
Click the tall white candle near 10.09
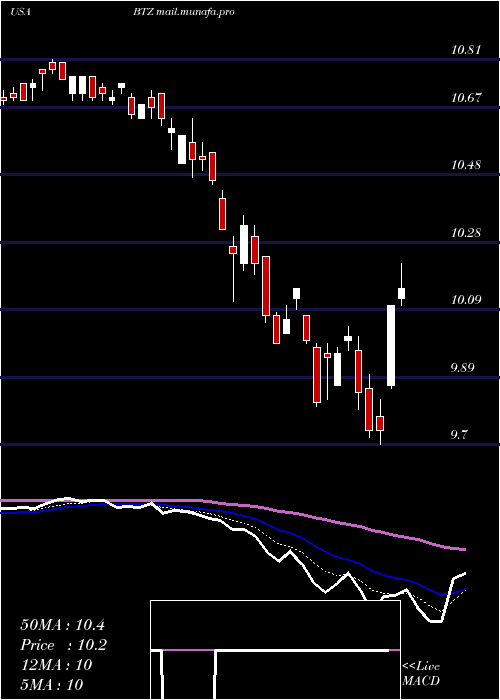pos(391,346)
